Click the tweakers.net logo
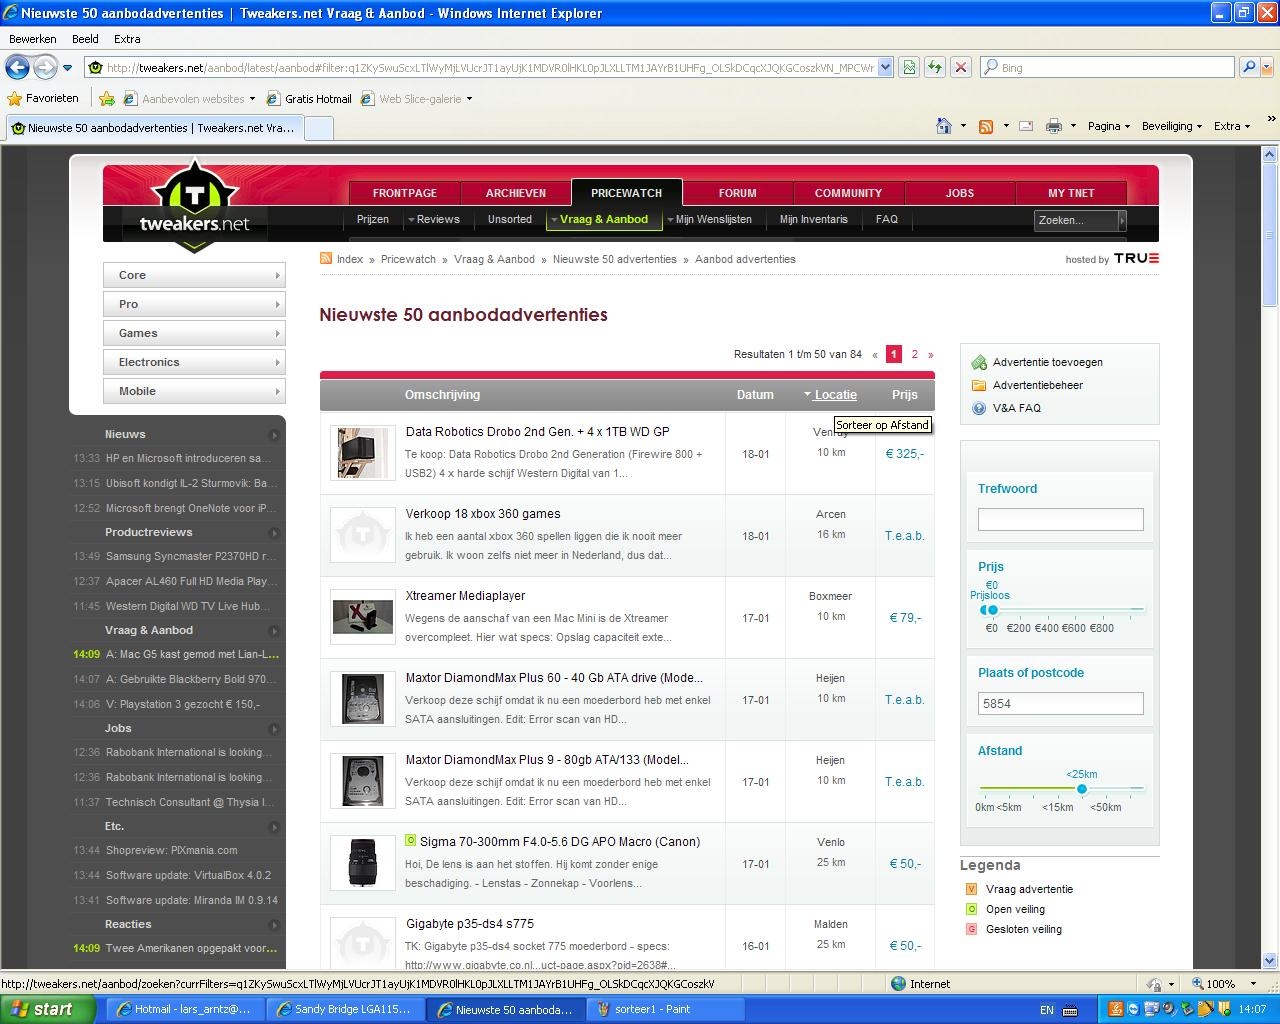1280x1024 pixels. pyautogui.click(x=195, y=205)
